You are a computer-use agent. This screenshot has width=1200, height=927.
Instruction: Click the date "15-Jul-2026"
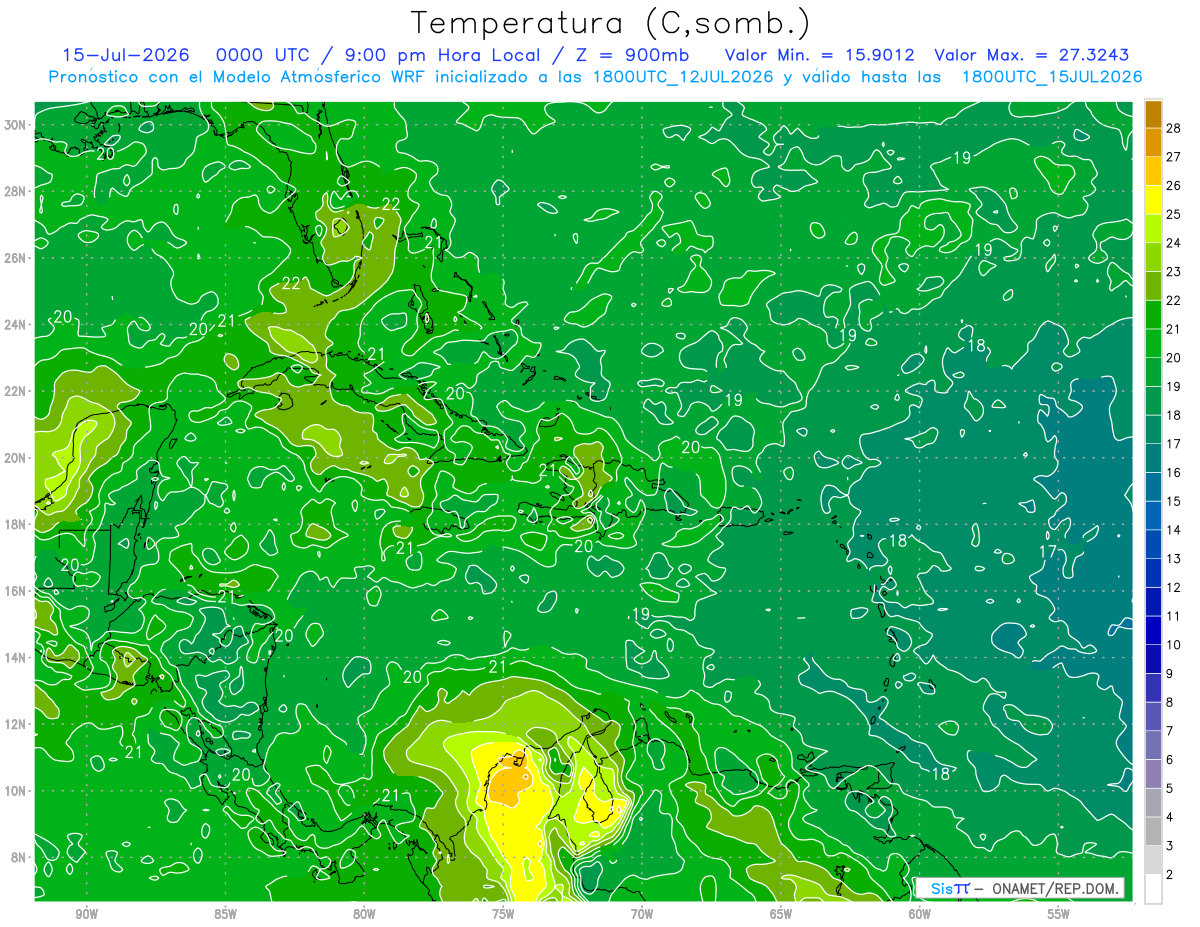pyautogui.click(x=127, y=55)
